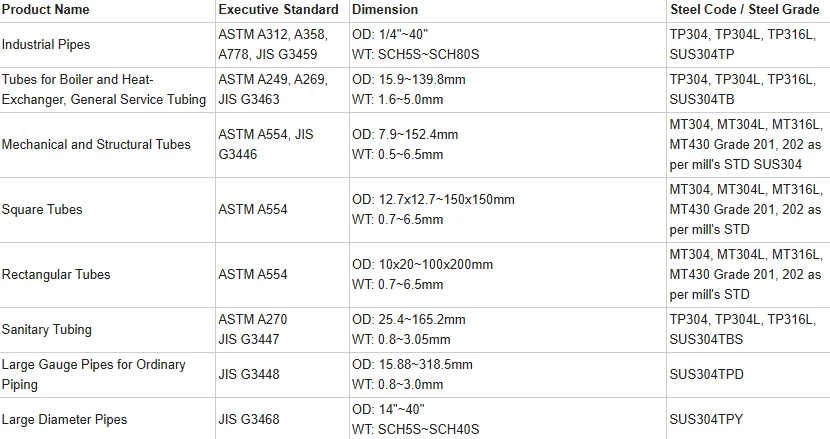Click the OD: 10x20~100x200mm dimension text
830x439 pixels.
coord(422,265)
